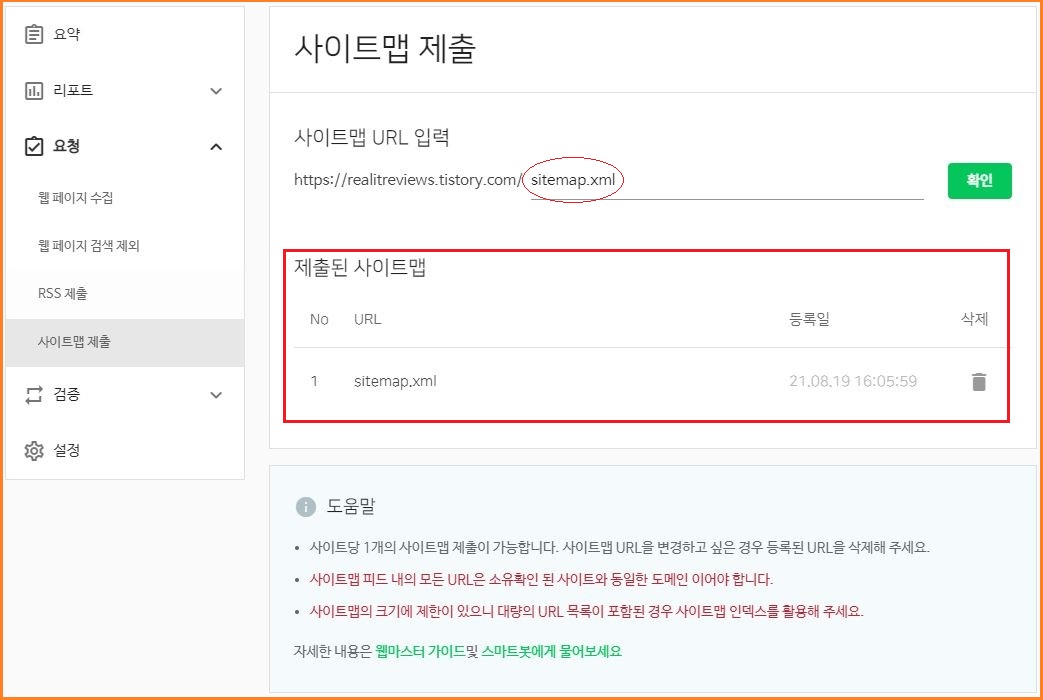This screenshot has height=700, width=1043.
Task: Click the URL column header
Action: pos(367,319)
